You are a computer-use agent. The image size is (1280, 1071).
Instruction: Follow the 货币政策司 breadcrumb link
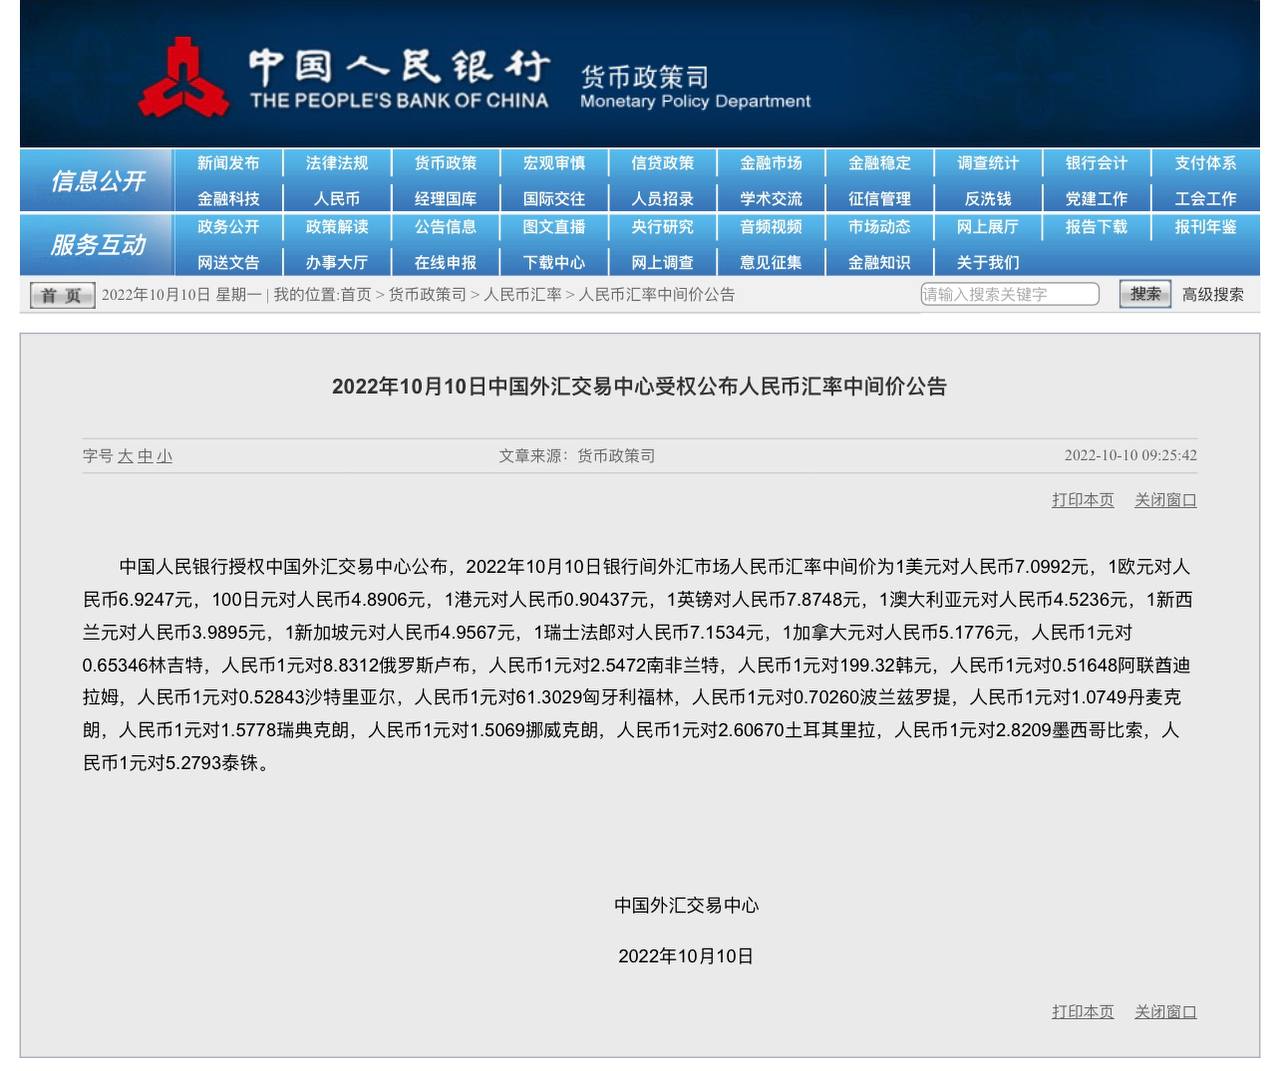click(427, 295)
